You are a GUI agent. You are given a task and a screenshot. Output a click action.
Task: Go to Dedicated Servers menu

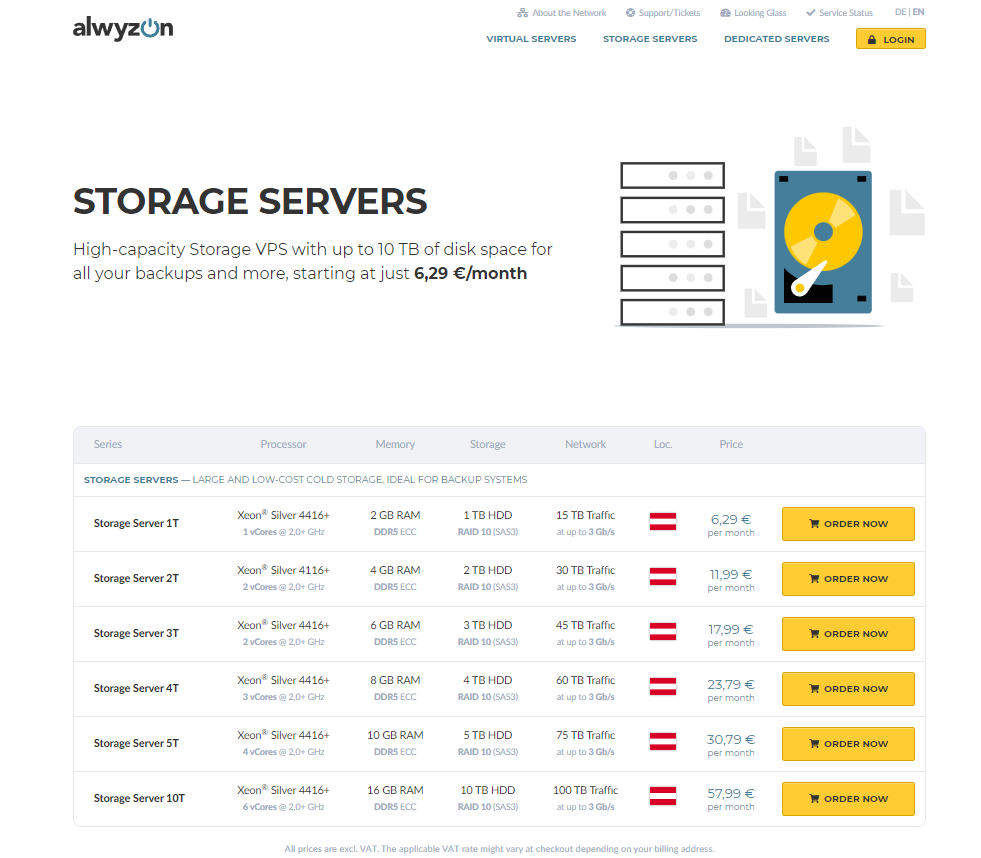tap(776, 39)
